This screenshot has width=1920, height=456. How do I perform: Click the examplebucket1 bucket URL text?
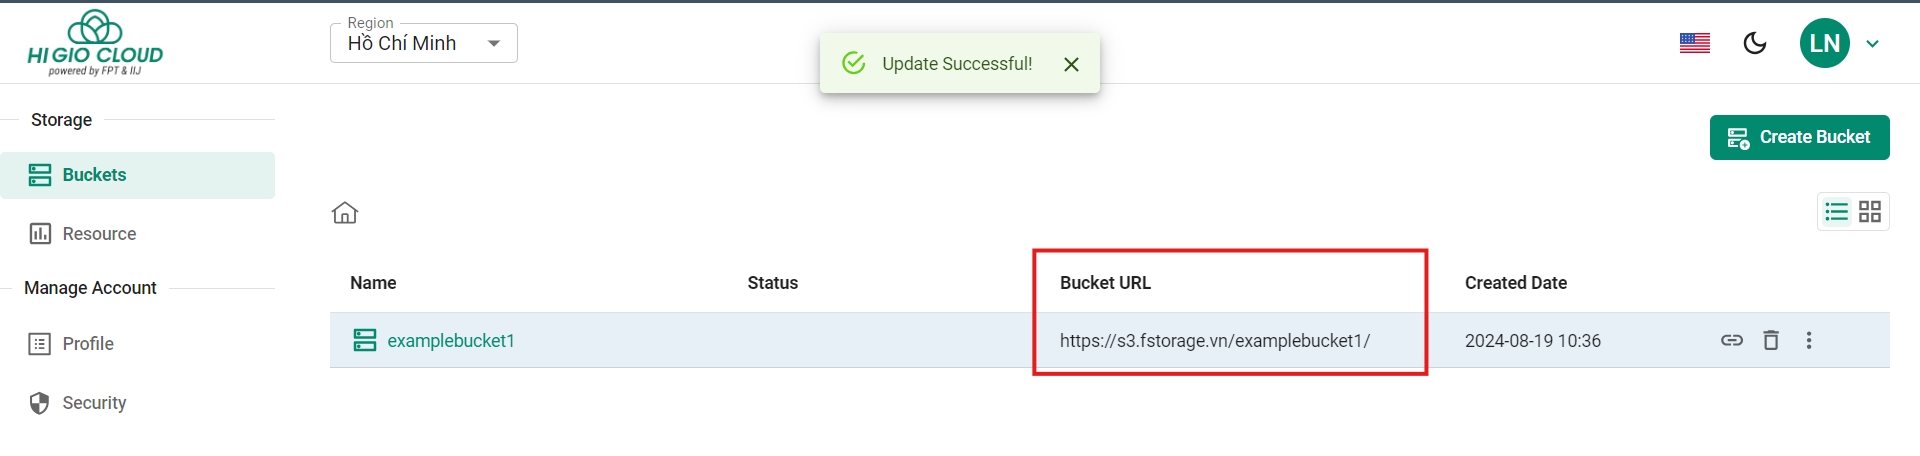pos(1214,341)
